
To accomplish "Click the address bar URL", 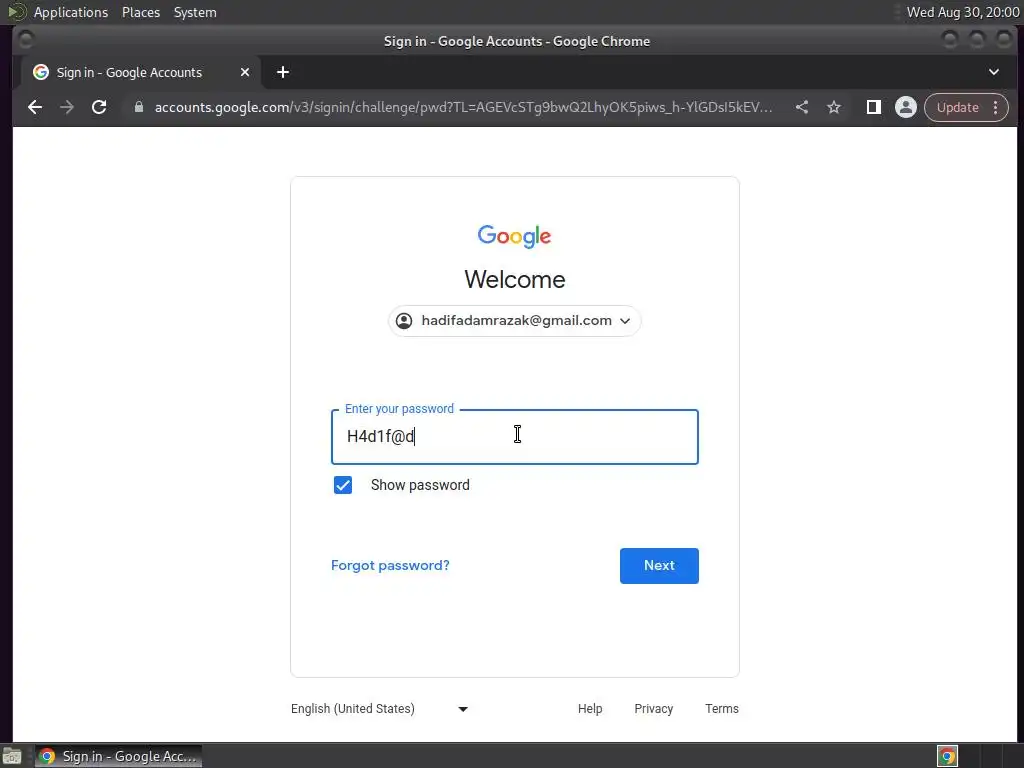I will click(x=463, y=107).
